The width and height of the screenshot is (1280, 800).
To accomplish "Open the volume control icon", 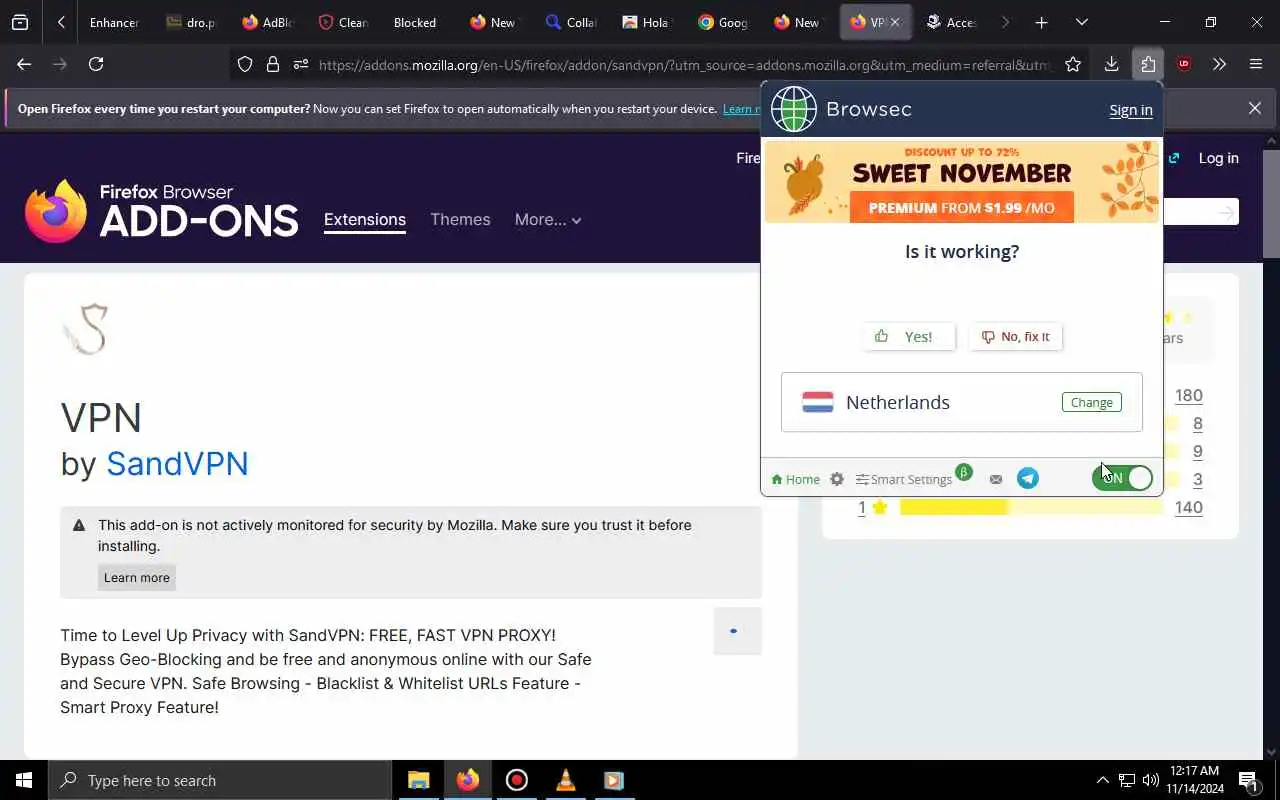I will 1151,780.
